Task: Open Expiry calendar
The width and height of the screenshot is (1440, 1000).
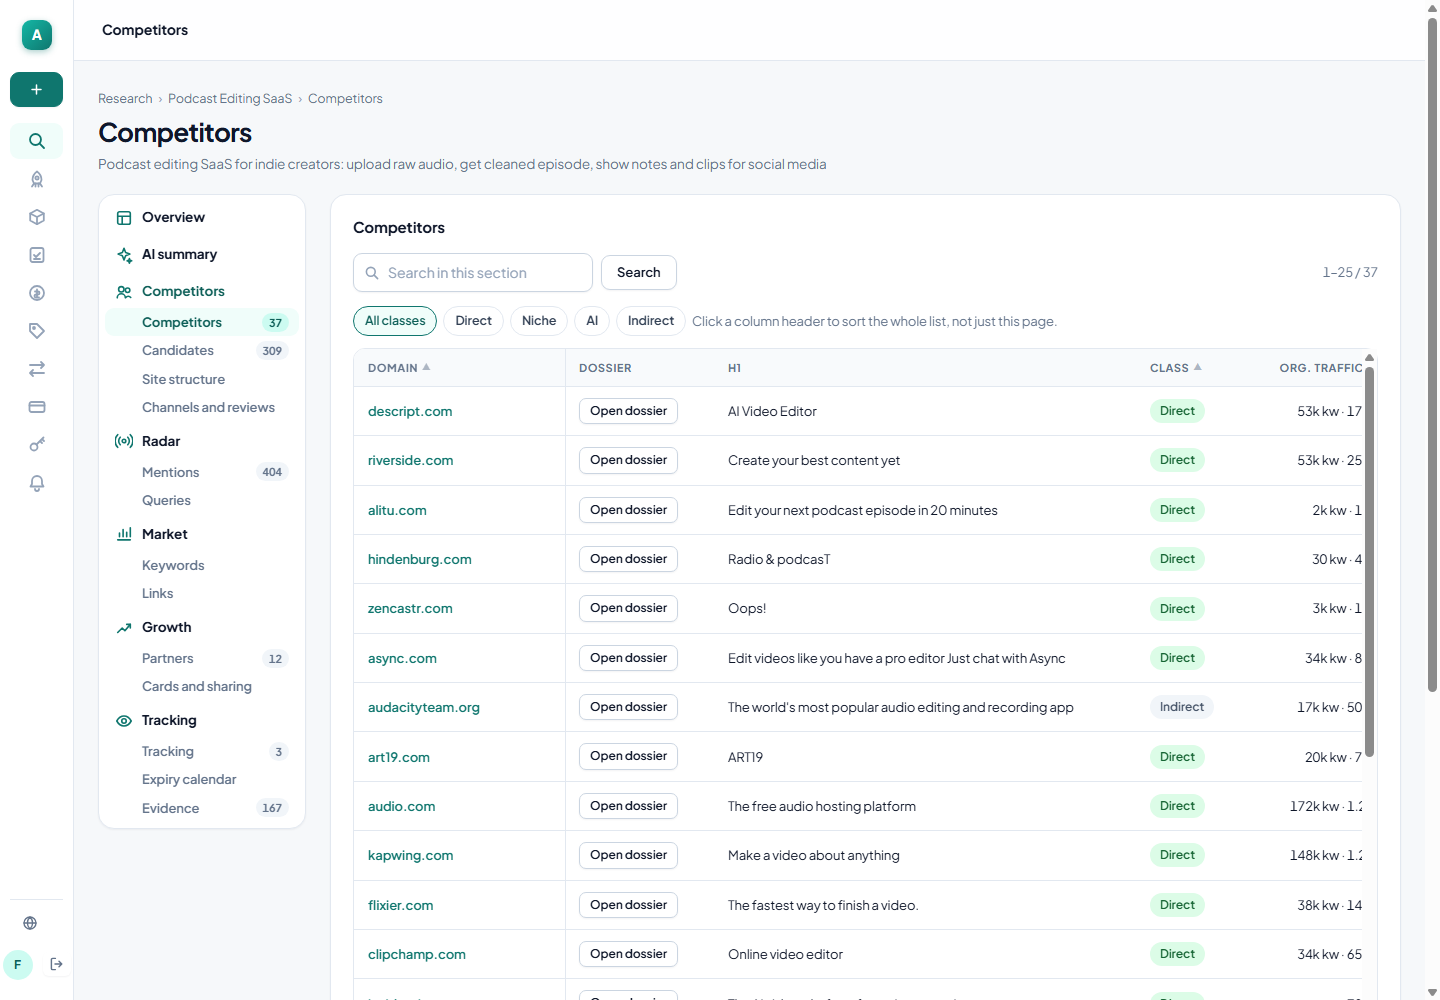Action: (x=202, y=779)
